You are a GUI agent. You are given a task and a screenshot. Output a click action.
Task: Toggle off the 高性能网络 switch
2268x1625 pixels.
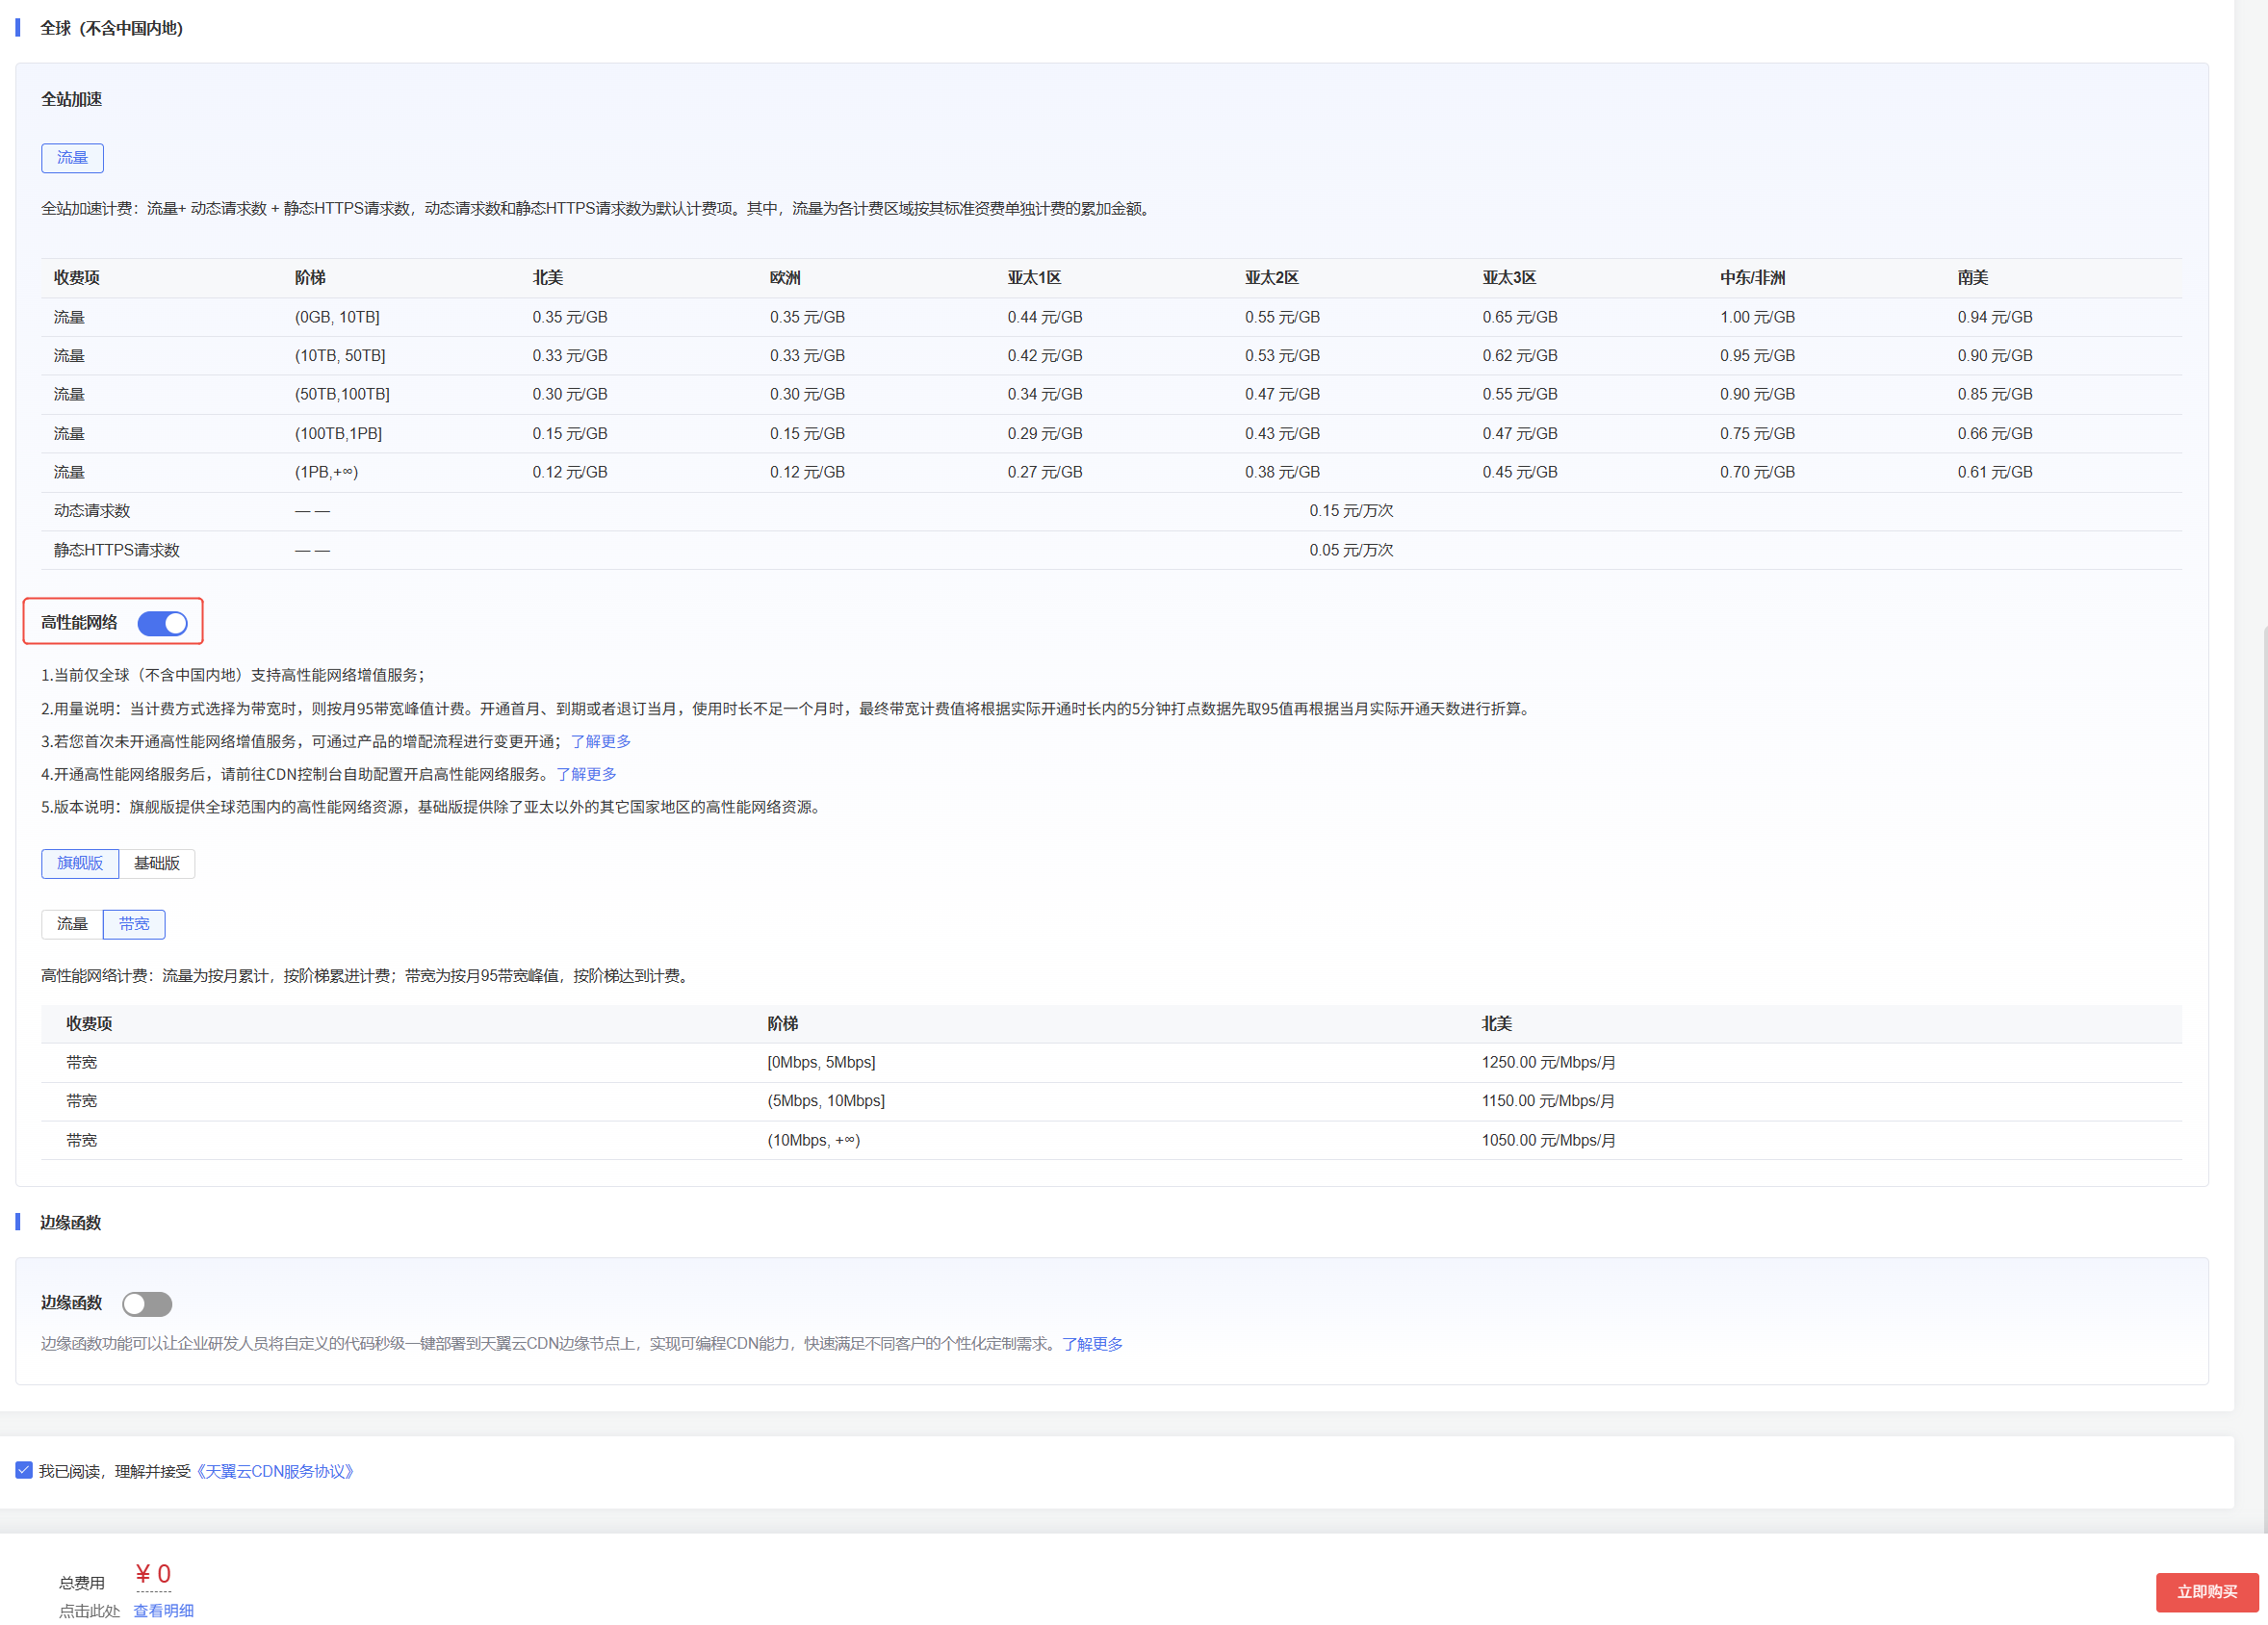162,623
